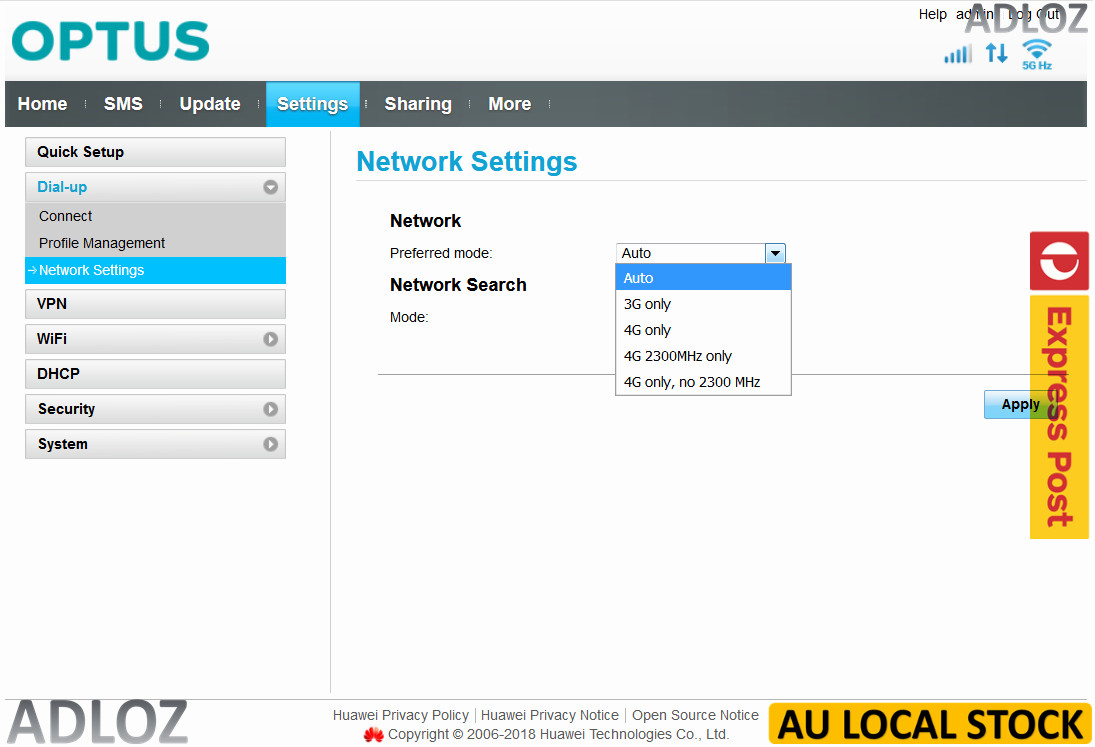The width and height of the screenshot is (1095, 747).
Task: Open the VPN settings section
Action: (155, 304)
